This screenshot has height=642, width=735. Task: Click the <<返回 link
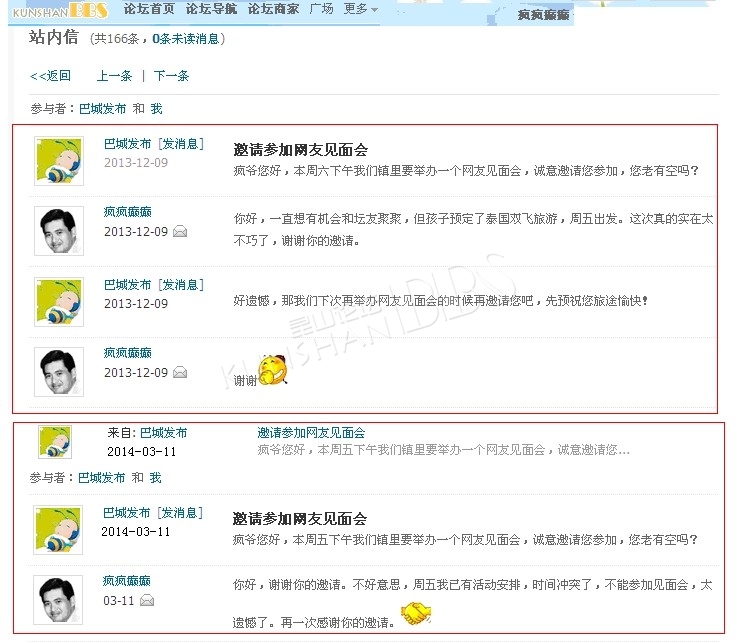tap(50, 76)
